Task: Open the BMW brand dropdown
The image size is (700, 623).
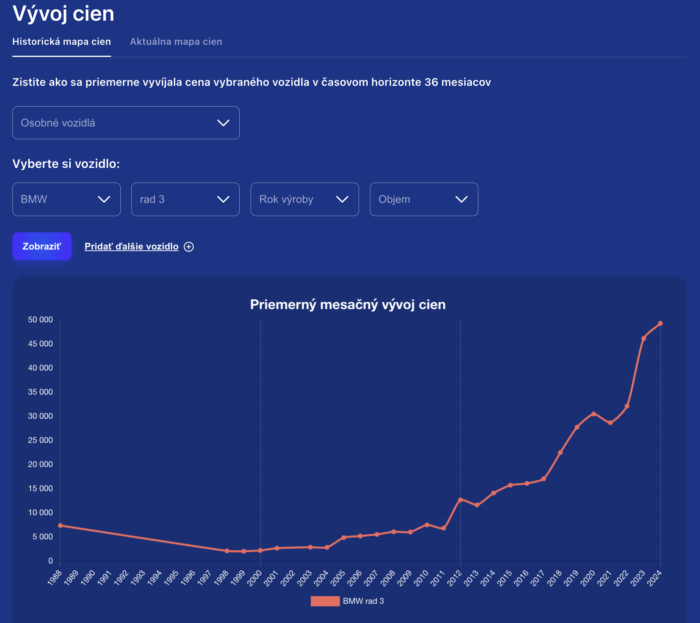Action: (67, 199)
